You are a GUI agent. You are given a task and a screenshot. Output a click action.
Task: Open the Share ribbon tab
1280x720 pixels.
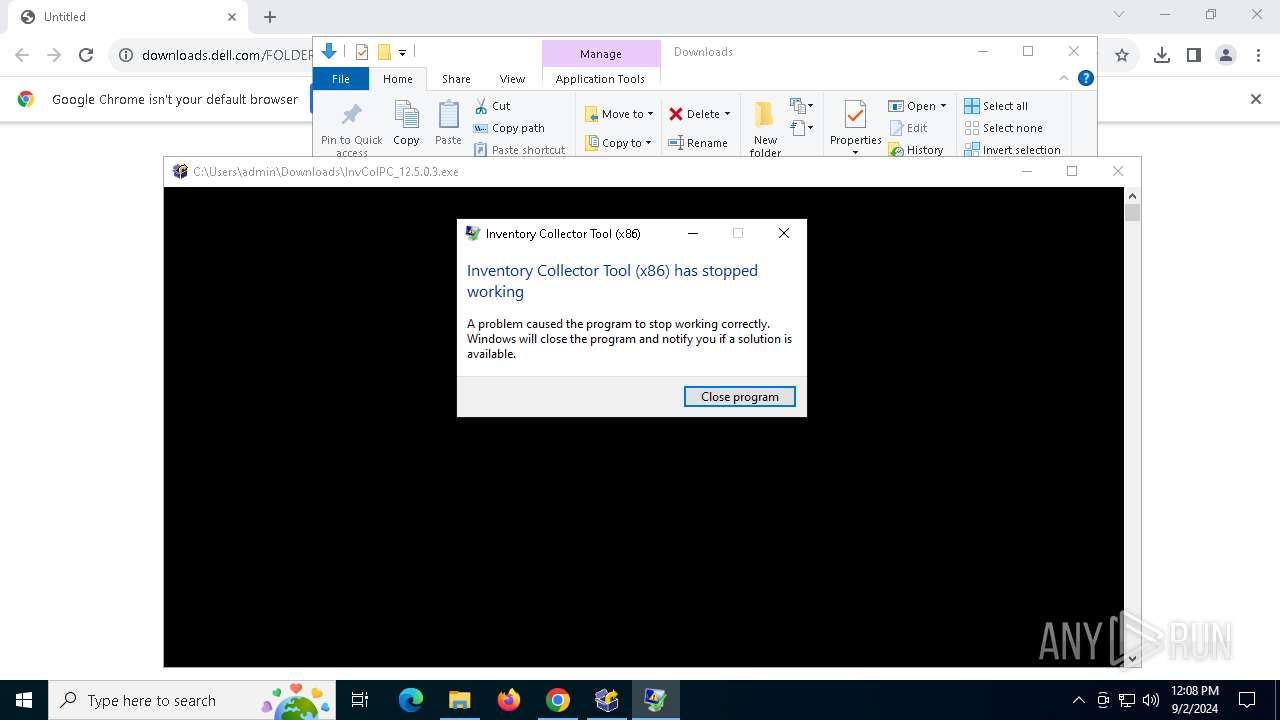click(x=456, y=79)
